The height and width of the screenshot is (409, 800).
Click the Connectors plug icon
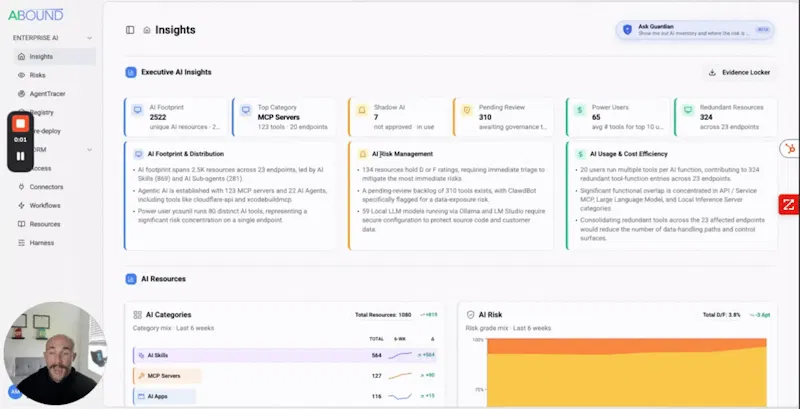tap(21, 187)
